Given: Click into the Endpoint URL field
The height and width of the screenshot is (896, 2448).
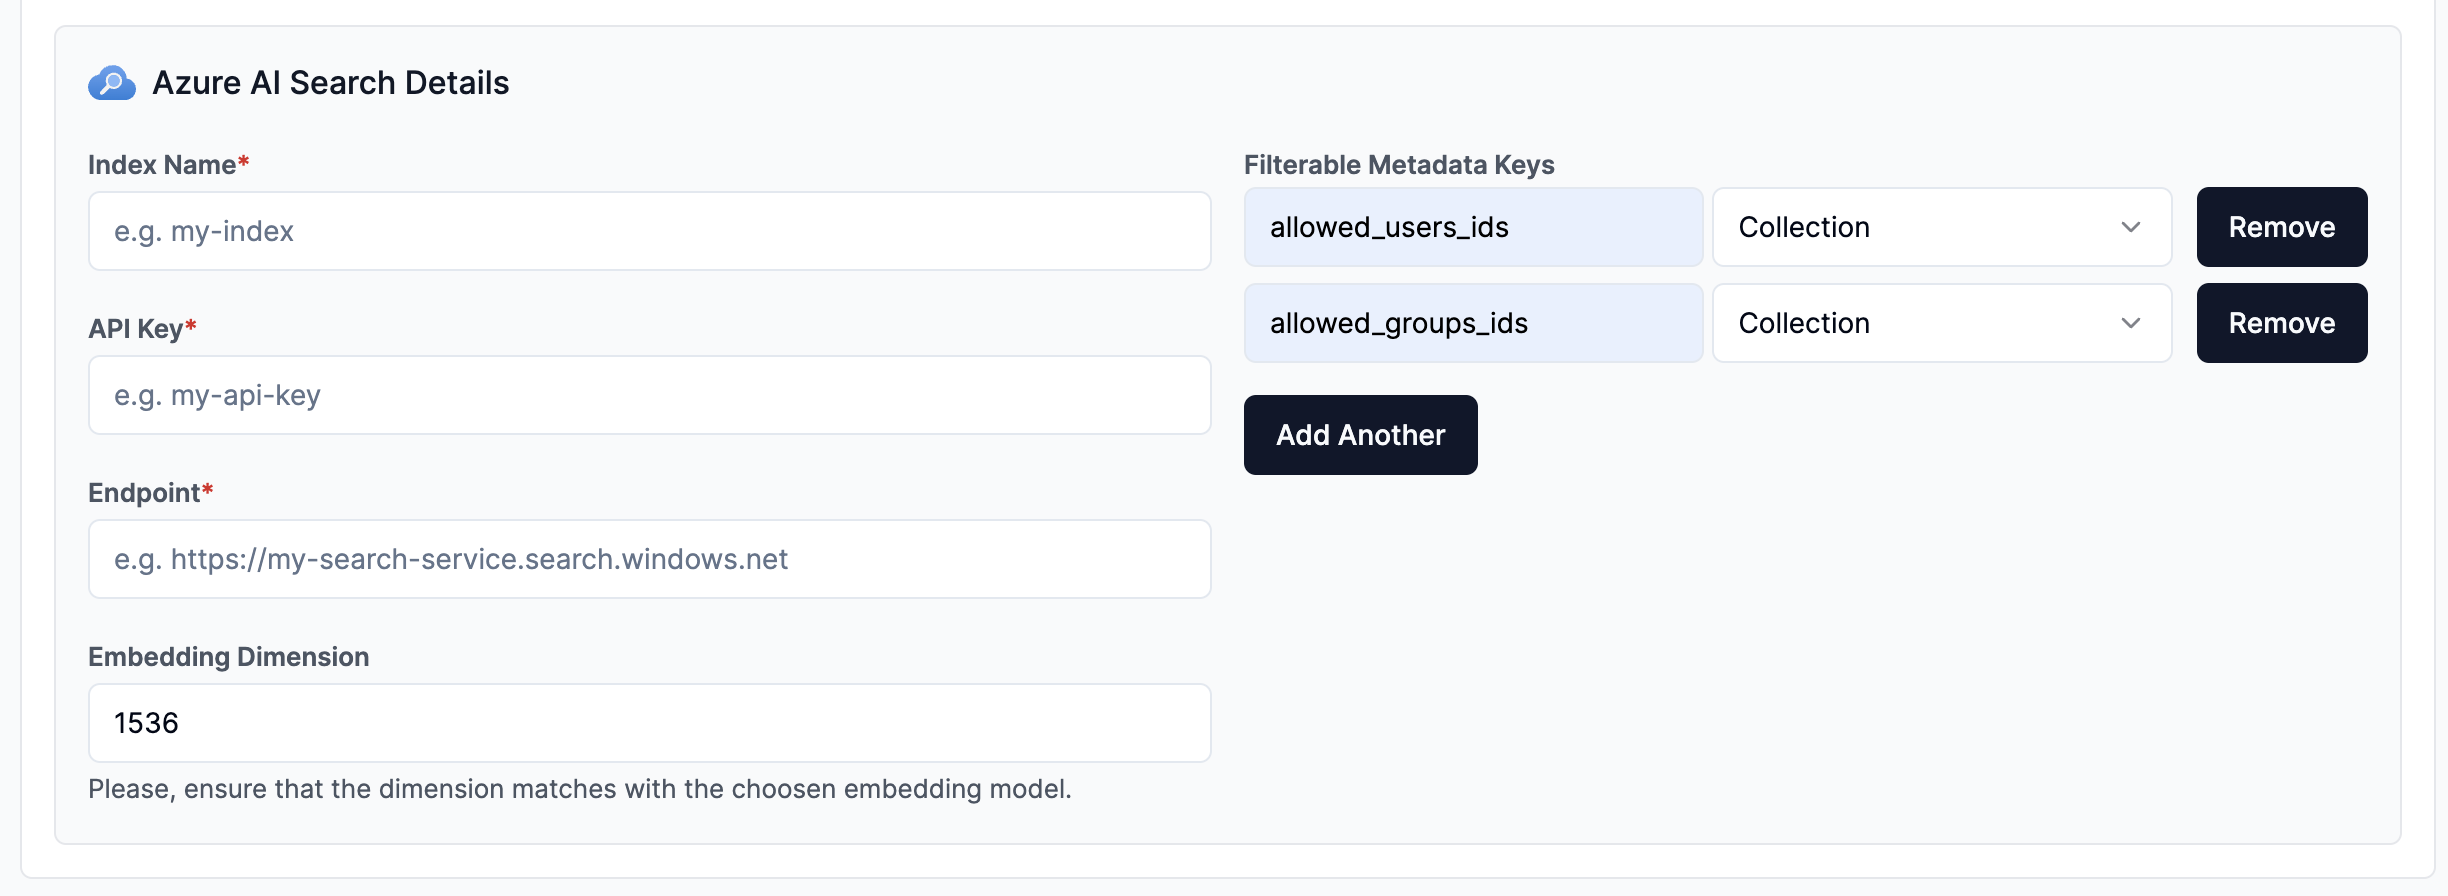Looking at the screenshot, I should pyautogui.click(x=649, y=559).
